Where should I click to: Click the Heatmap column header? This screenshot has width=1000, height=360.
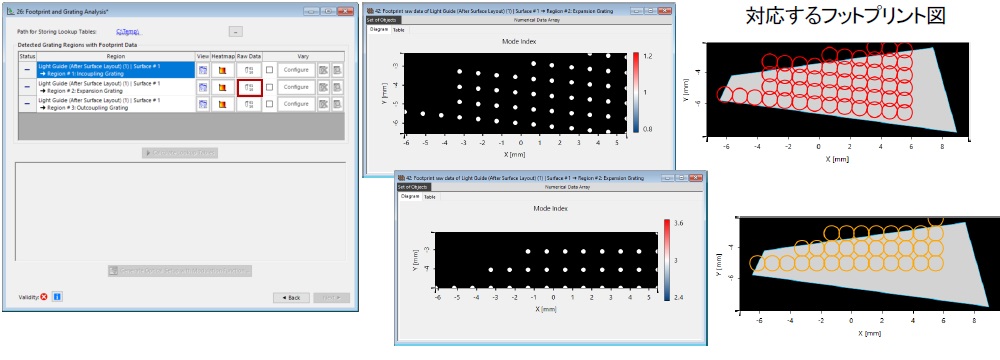pos(223,56)
